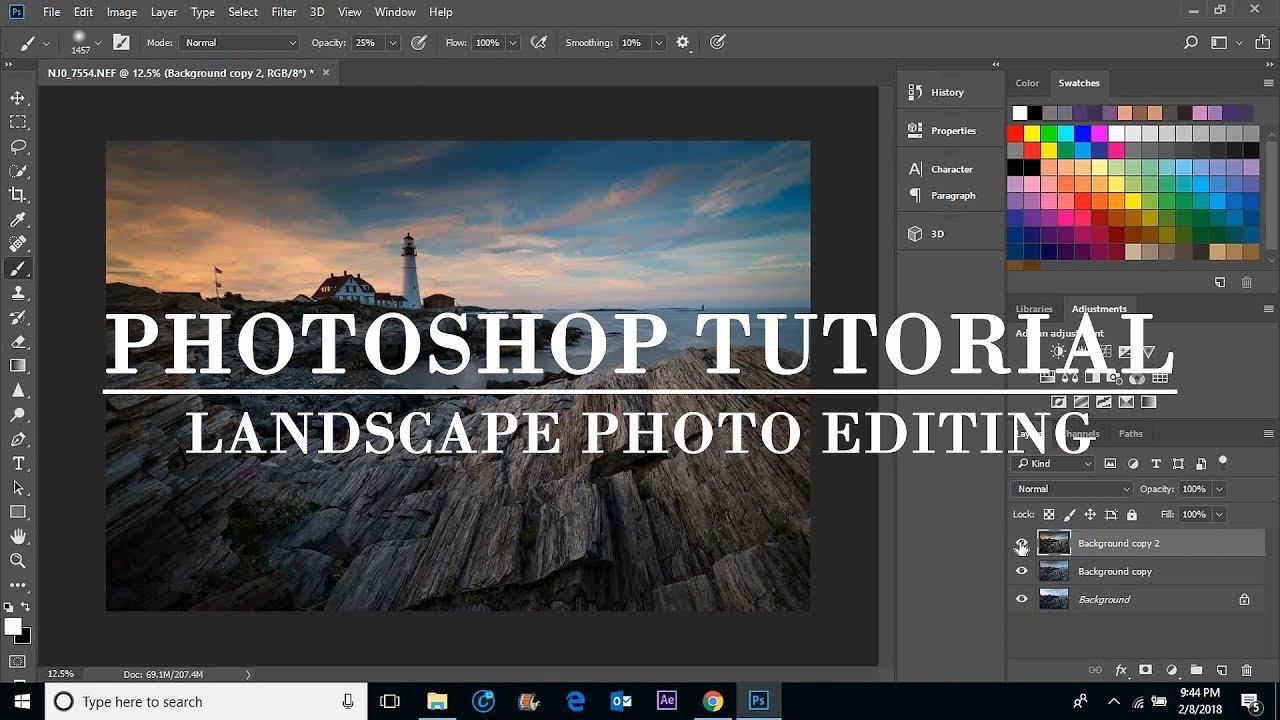Create a new layer with bottom icon
1280x720 pixels.
tap(1221, 670)
